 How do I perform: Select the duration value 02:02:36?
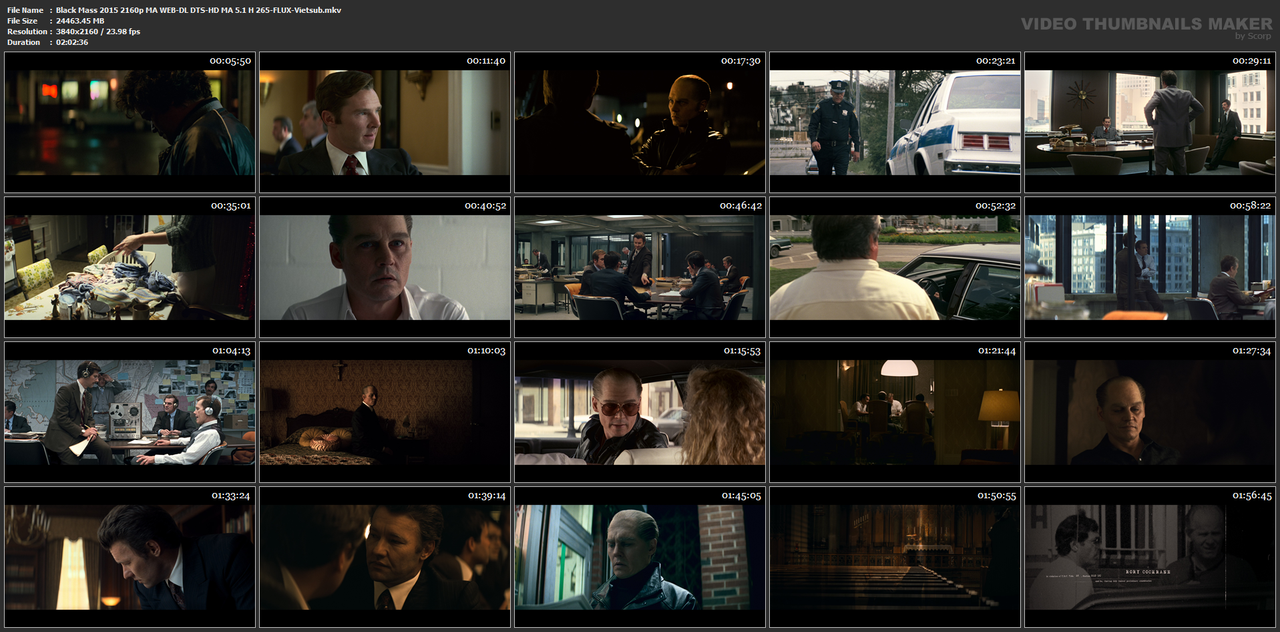[x=72, y=42]
